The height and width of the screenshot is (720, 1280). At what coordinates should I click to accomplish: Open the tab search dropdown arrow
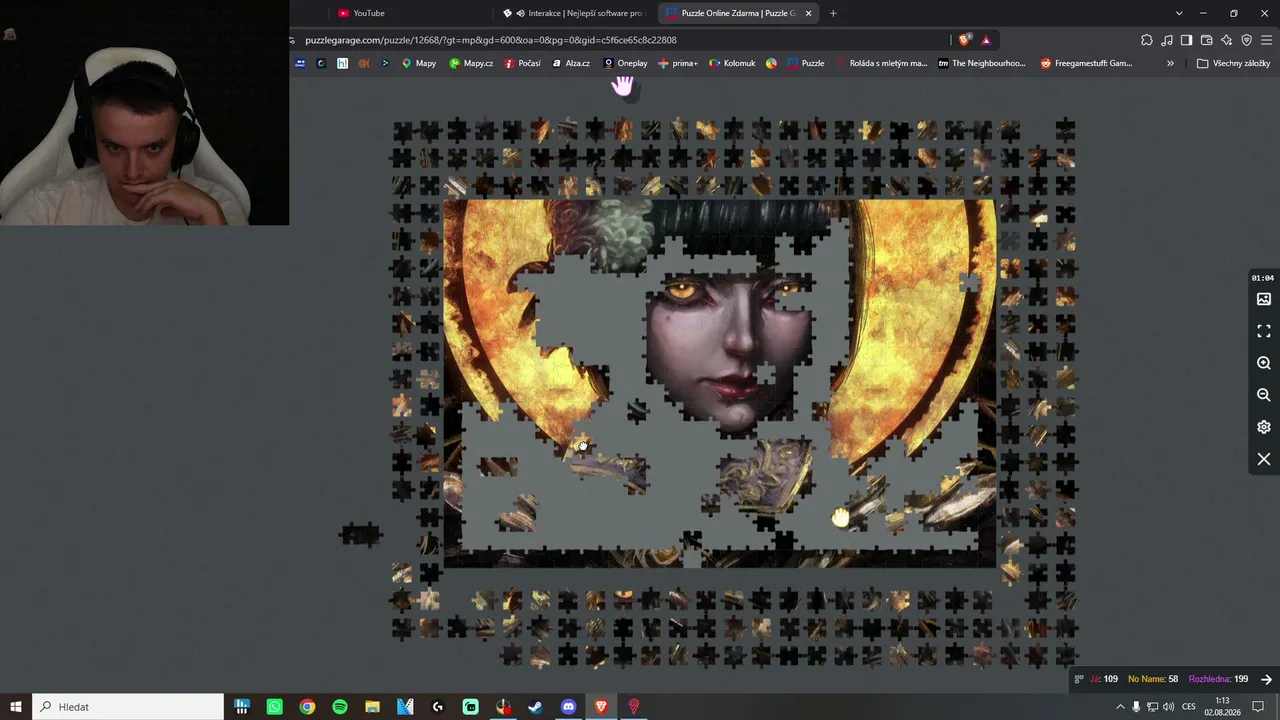[x=1179, y=13]
